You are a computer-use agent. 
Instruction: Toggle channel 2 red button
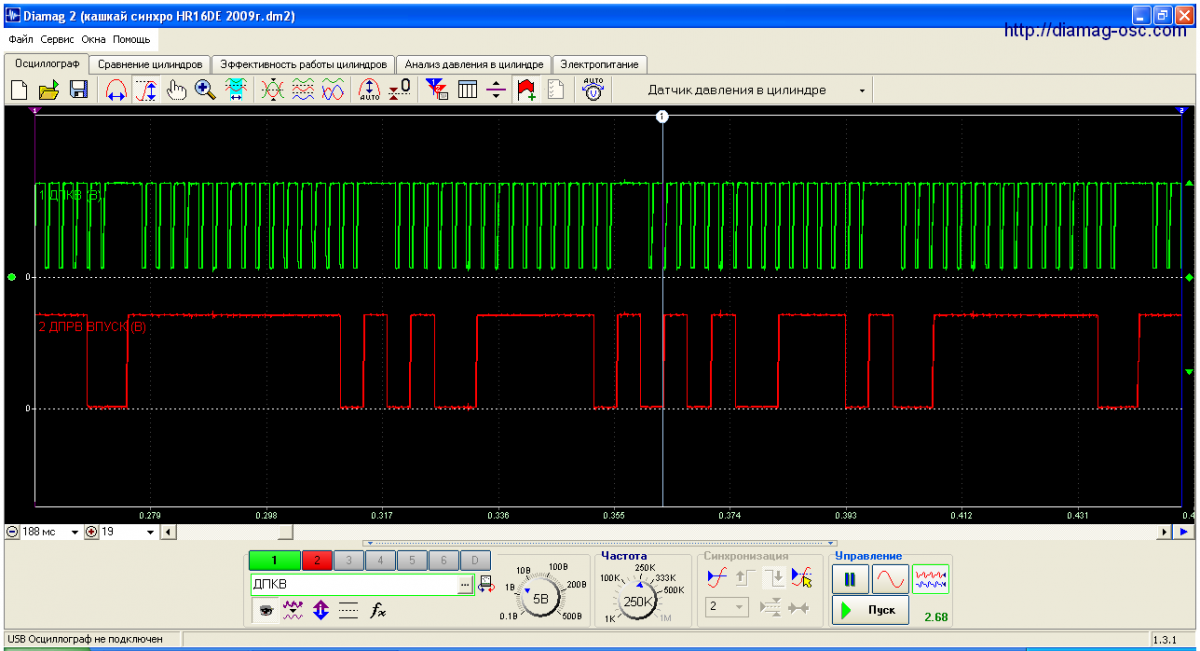[x=316, y=561]
